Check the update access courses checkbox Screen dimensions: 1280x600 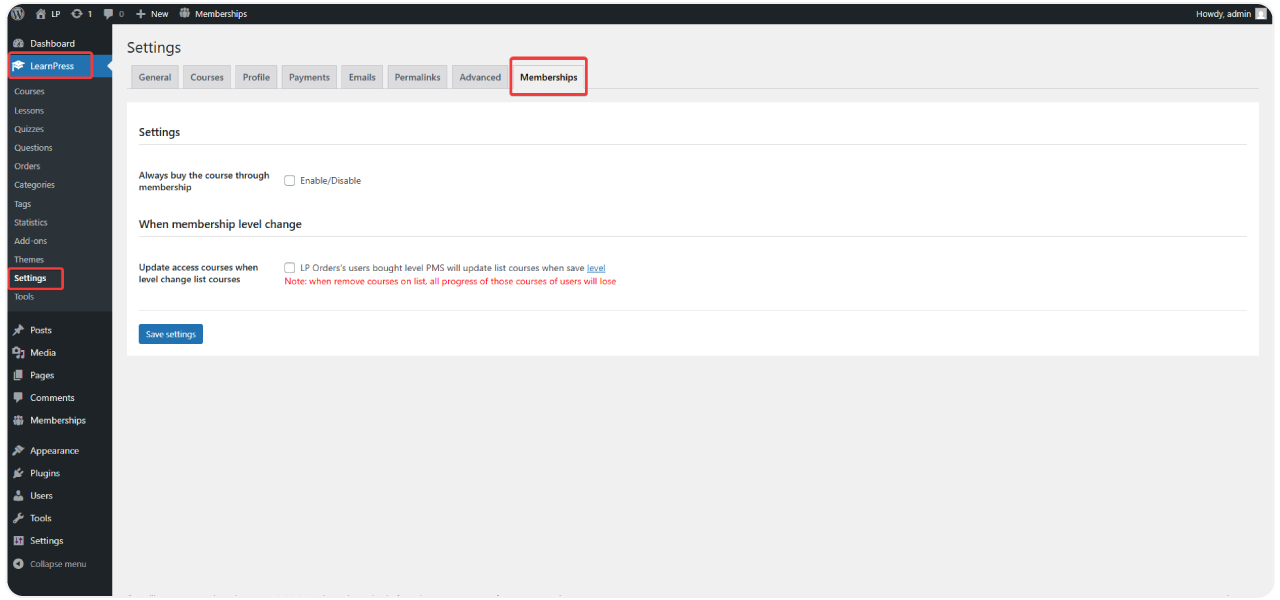[x=289, y=268]
